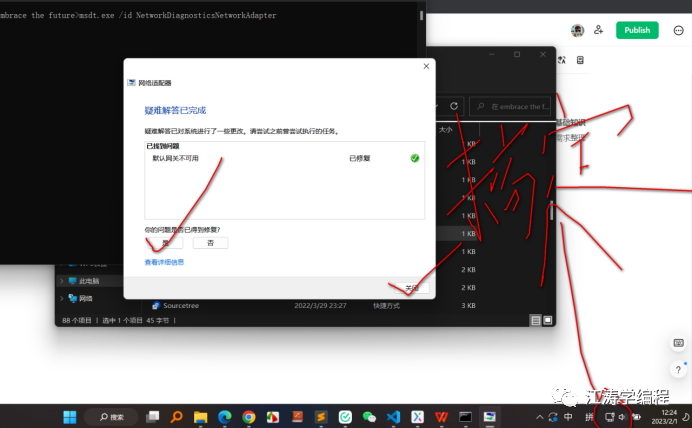Click the taskbar 搜索 box
This screenshot has height=428, width=692.
click(112, 417)
